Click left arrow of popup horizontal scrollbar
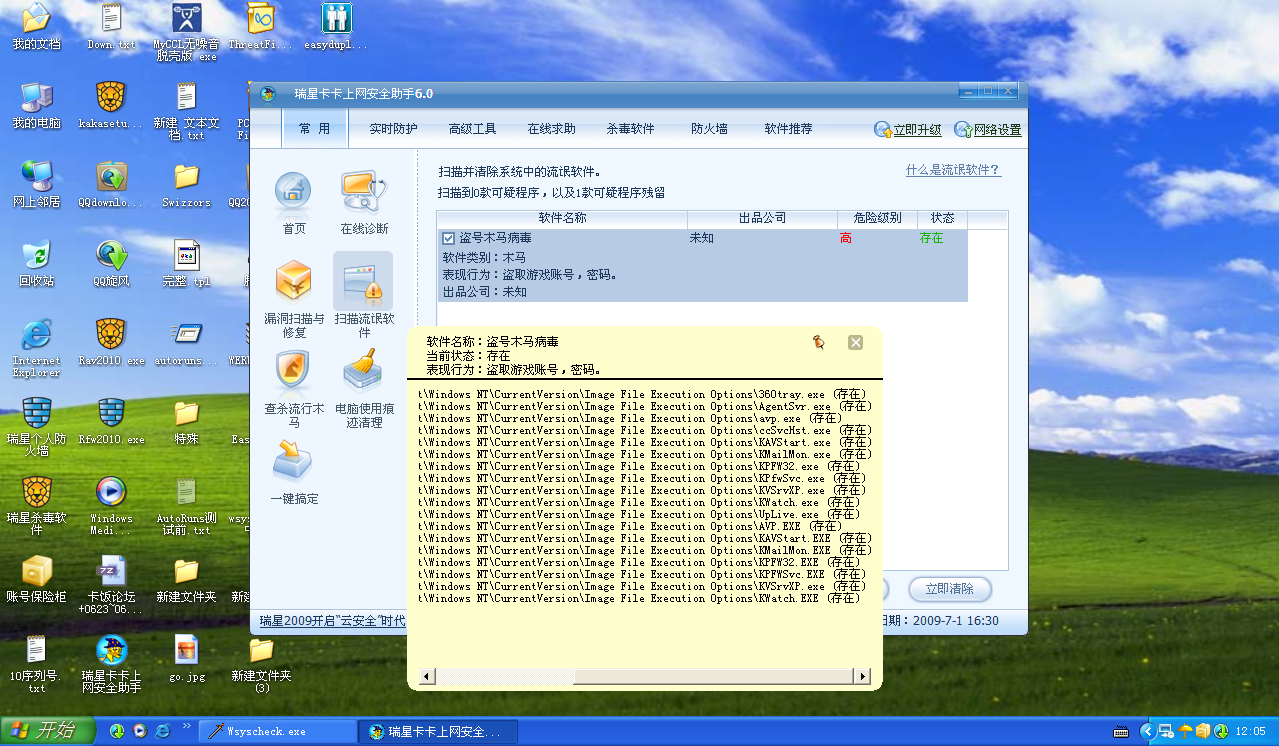Image resolution: width=1279 pixels, height=746 pixels. [x=425, y=677]
